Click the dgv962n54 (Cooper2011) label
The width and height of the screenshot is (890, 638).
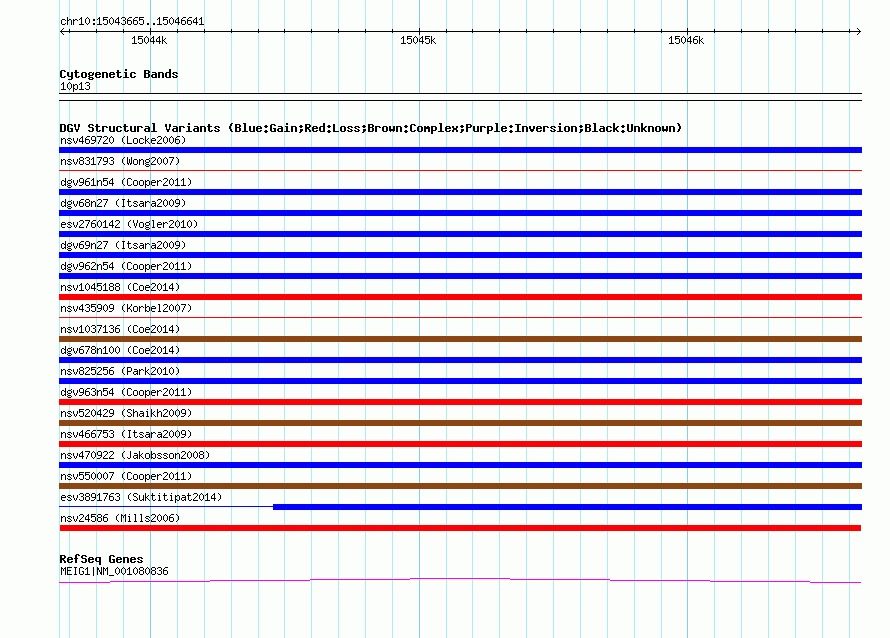click(x=126, y=266)
